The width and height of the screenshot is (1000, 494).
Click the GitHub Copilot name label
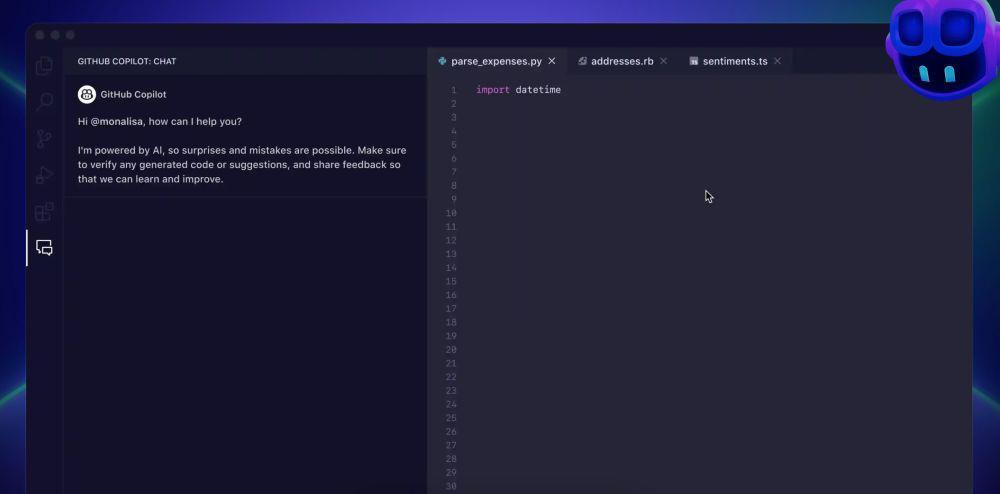tap(133, 94)
